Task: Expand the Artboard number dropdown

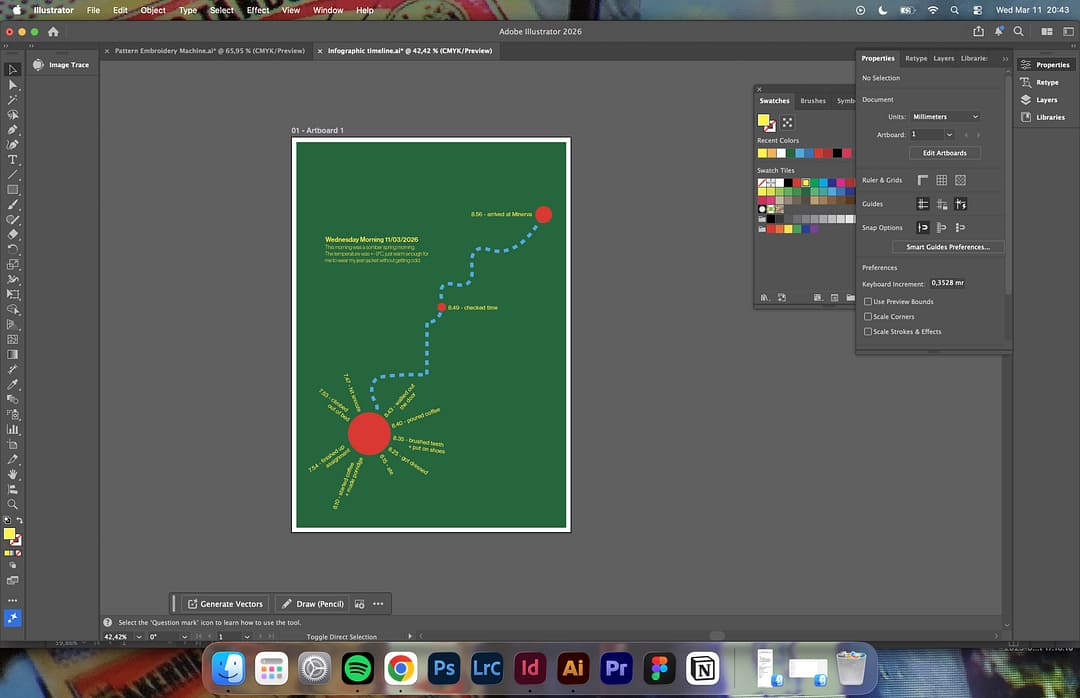Action: click(949, 134)
